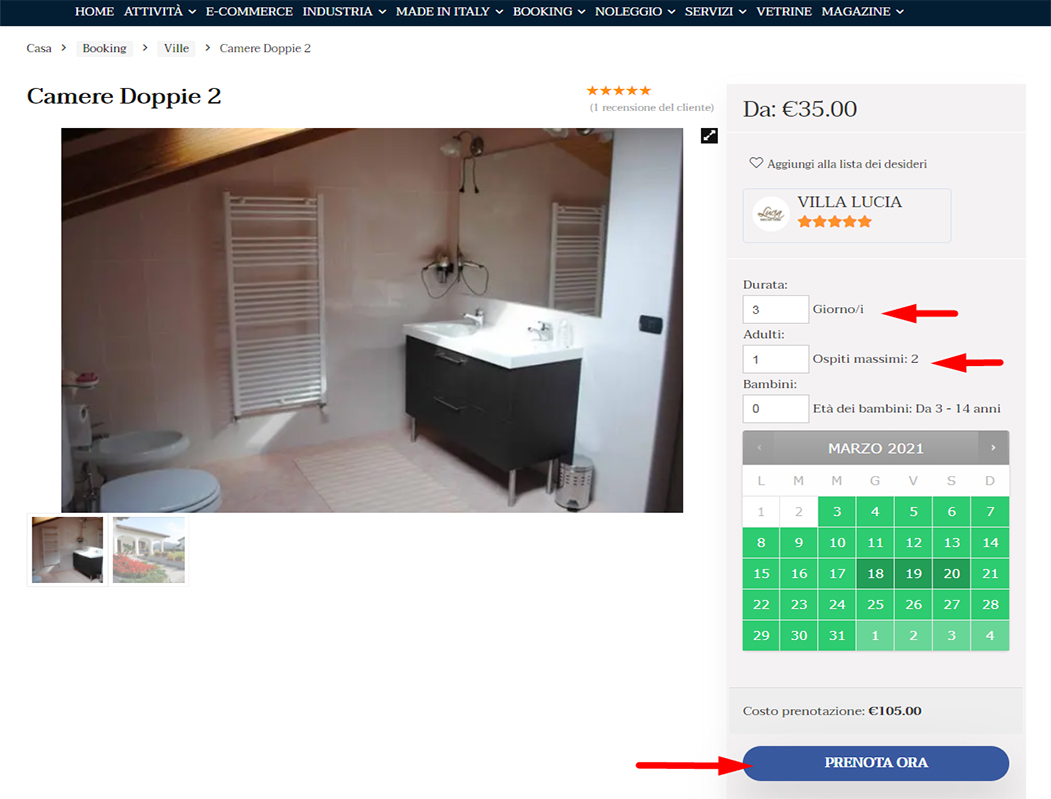Click the Bambini number field

tap(776, 409)
